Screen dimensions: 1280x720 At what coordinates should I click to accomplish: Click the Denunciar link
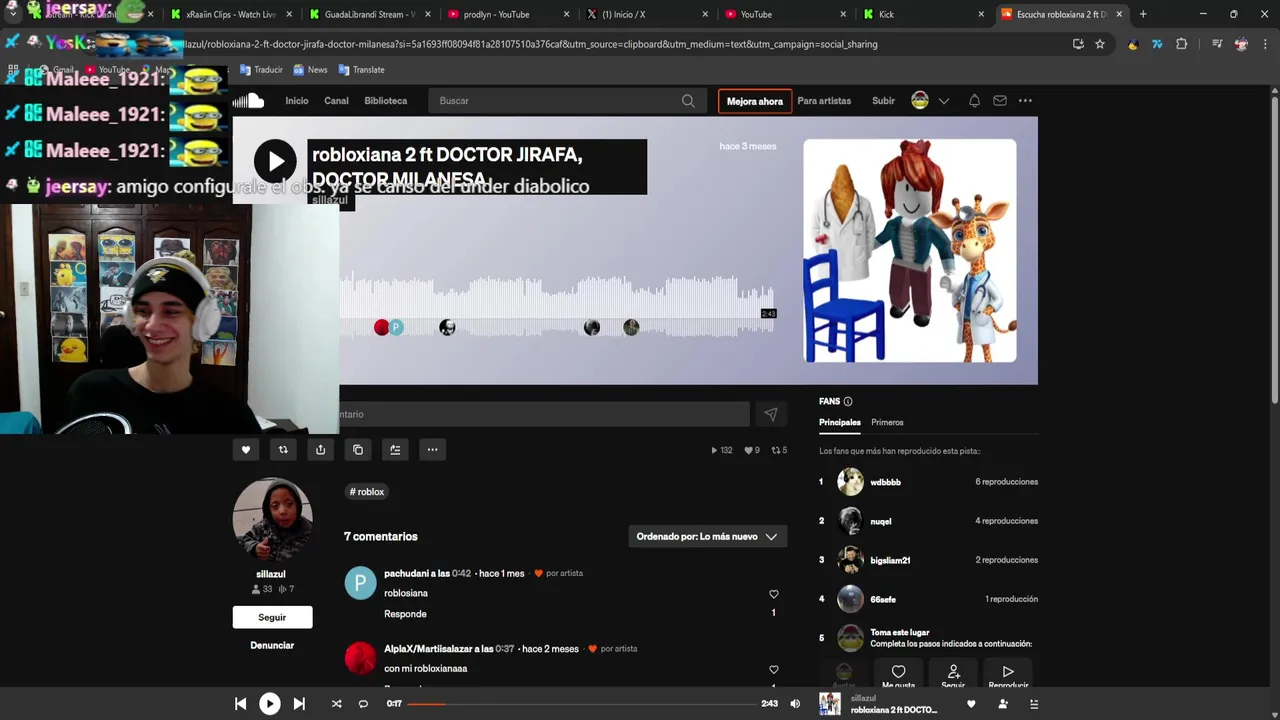coord(272,645)
